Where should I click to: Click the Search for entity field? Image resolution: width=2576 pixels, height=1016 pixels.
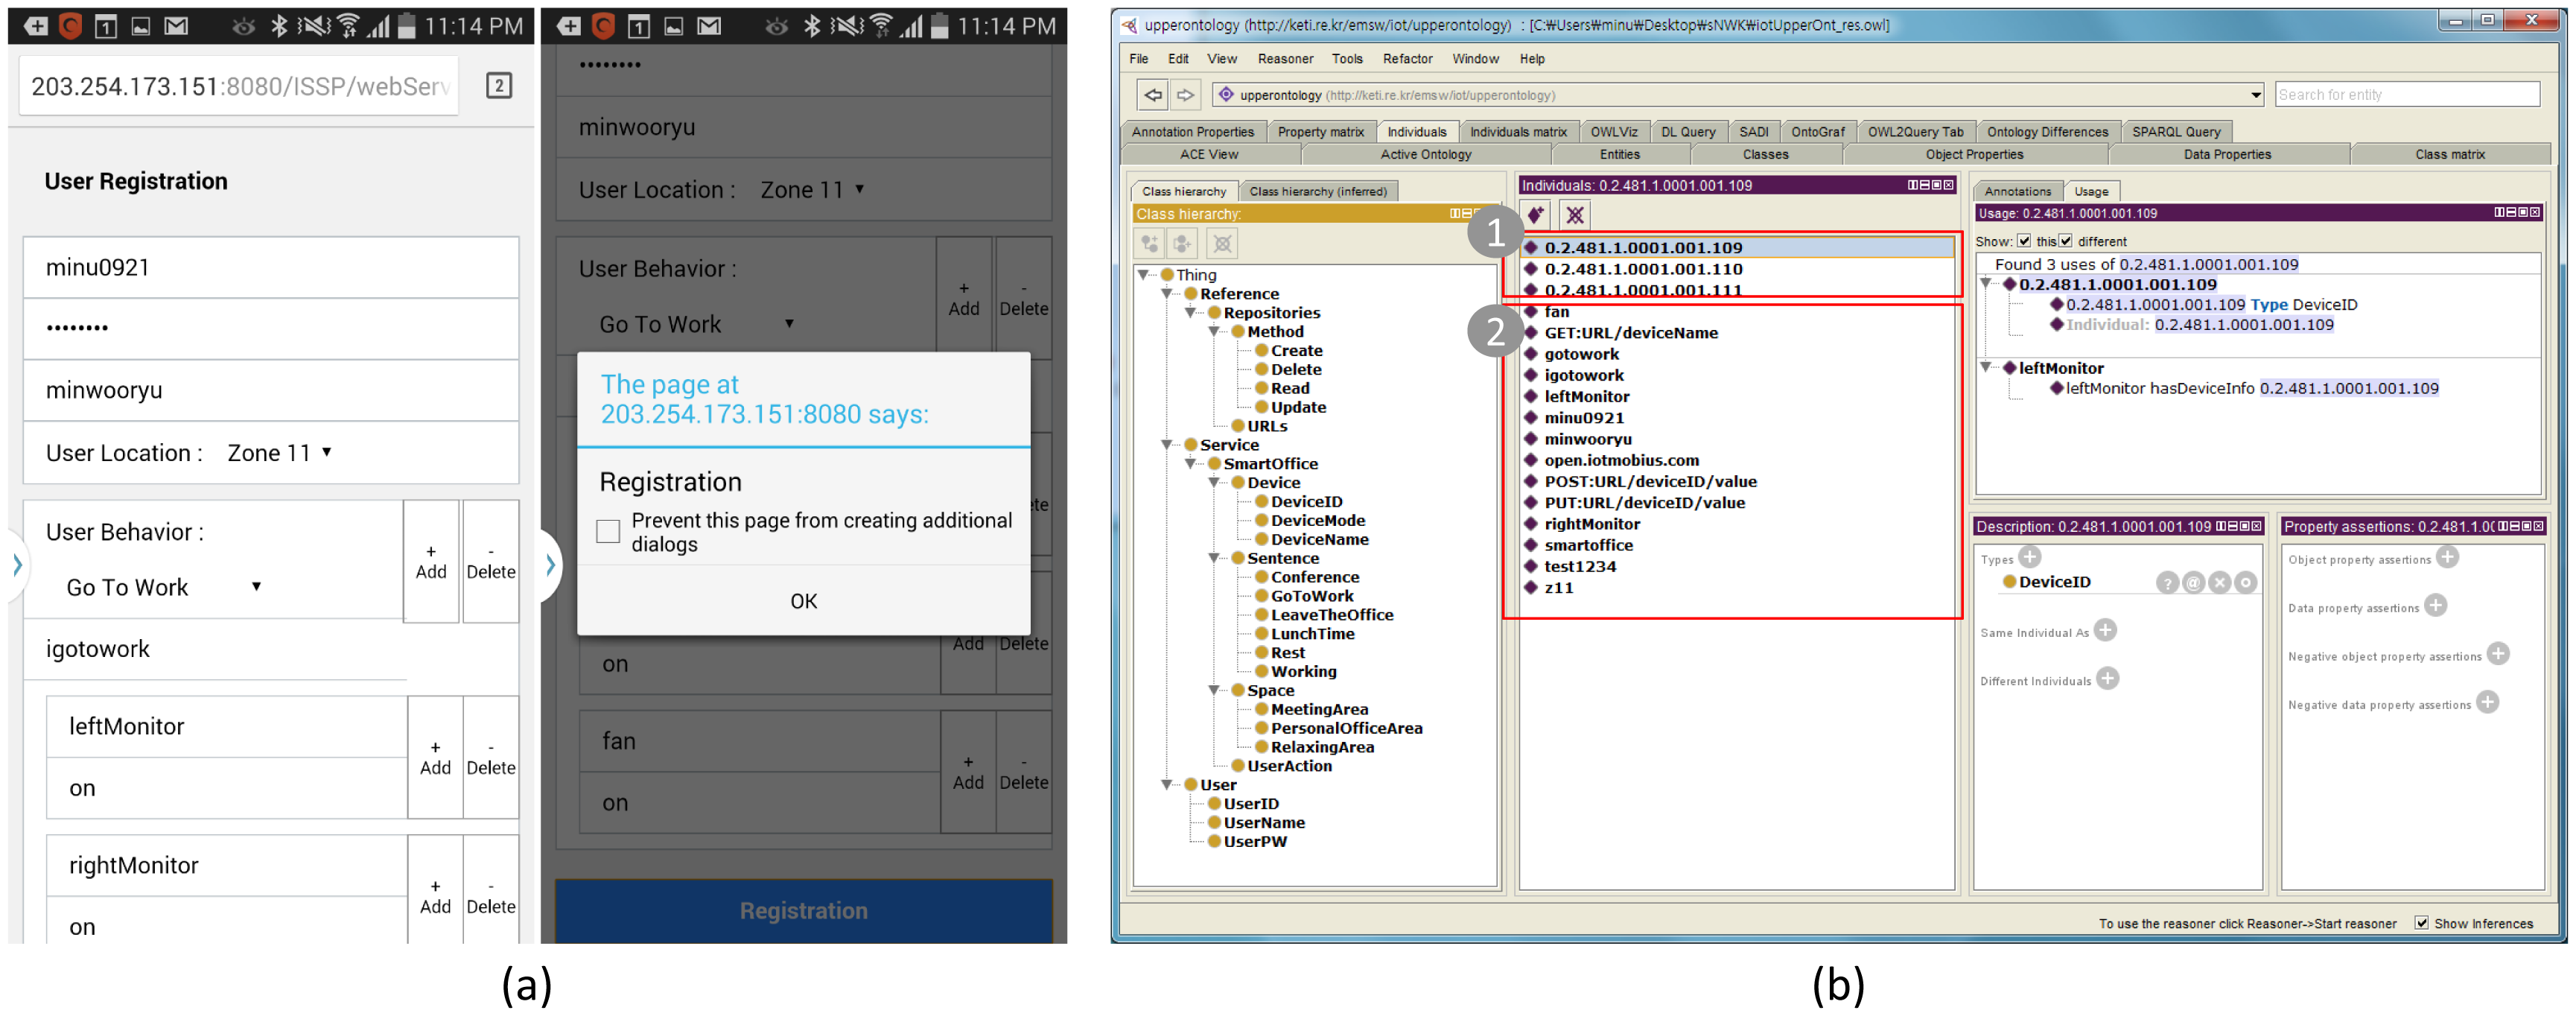point(2406,95)
